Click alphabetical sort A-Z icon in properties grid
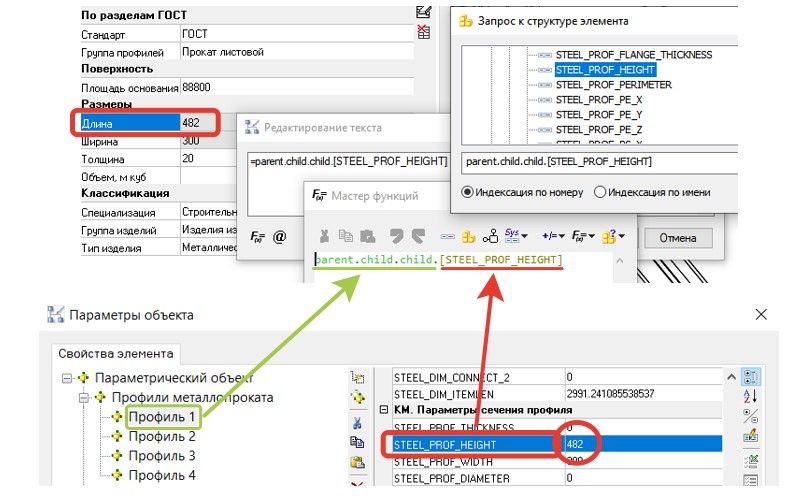This screenshot has height=498, width=795. [x=750, y=397]
